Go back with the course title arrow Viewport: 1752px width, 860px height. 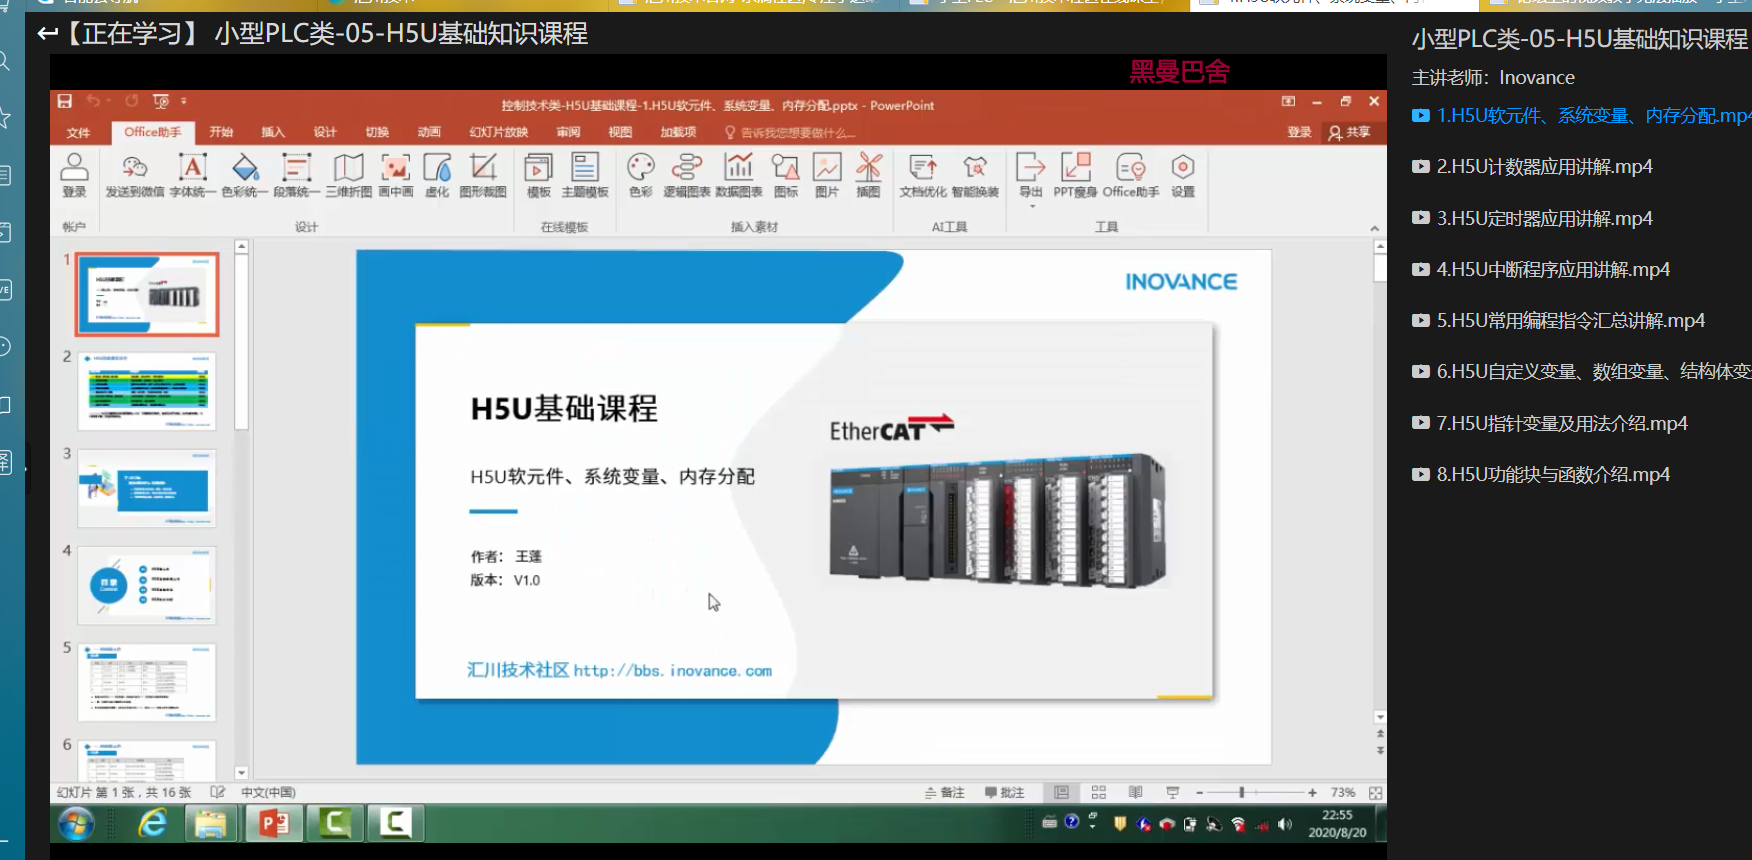tap(47, 34)
